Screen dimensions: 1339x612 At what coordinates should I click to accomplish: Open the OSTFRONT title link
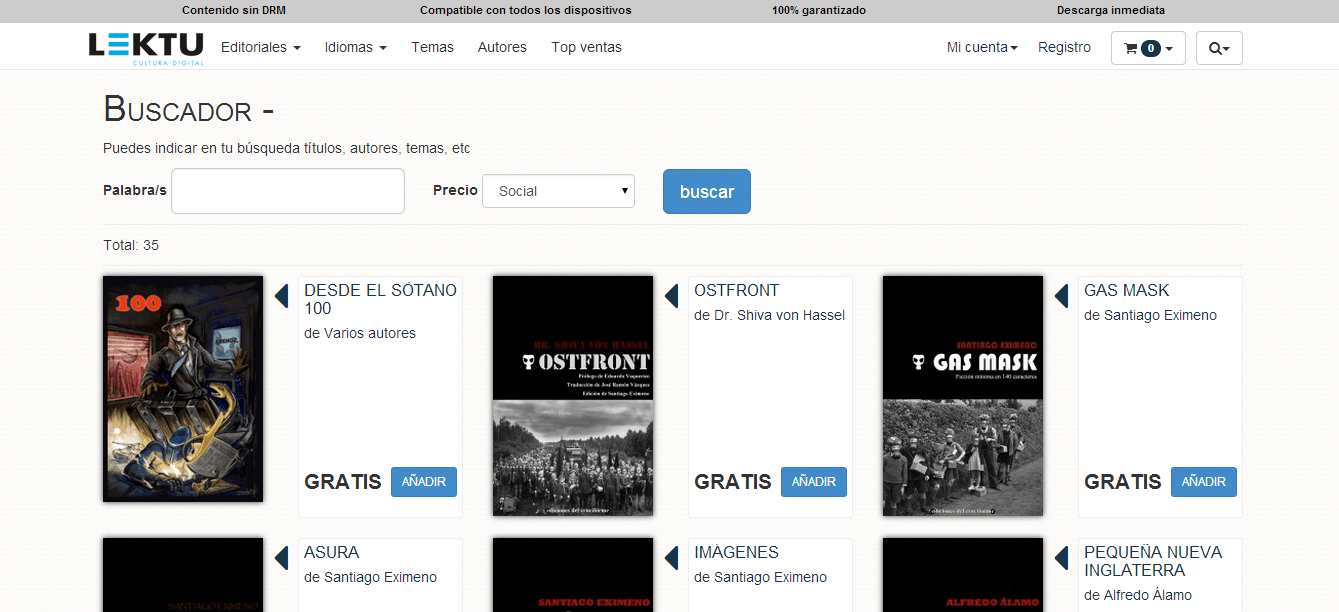(x=736, y=290)
